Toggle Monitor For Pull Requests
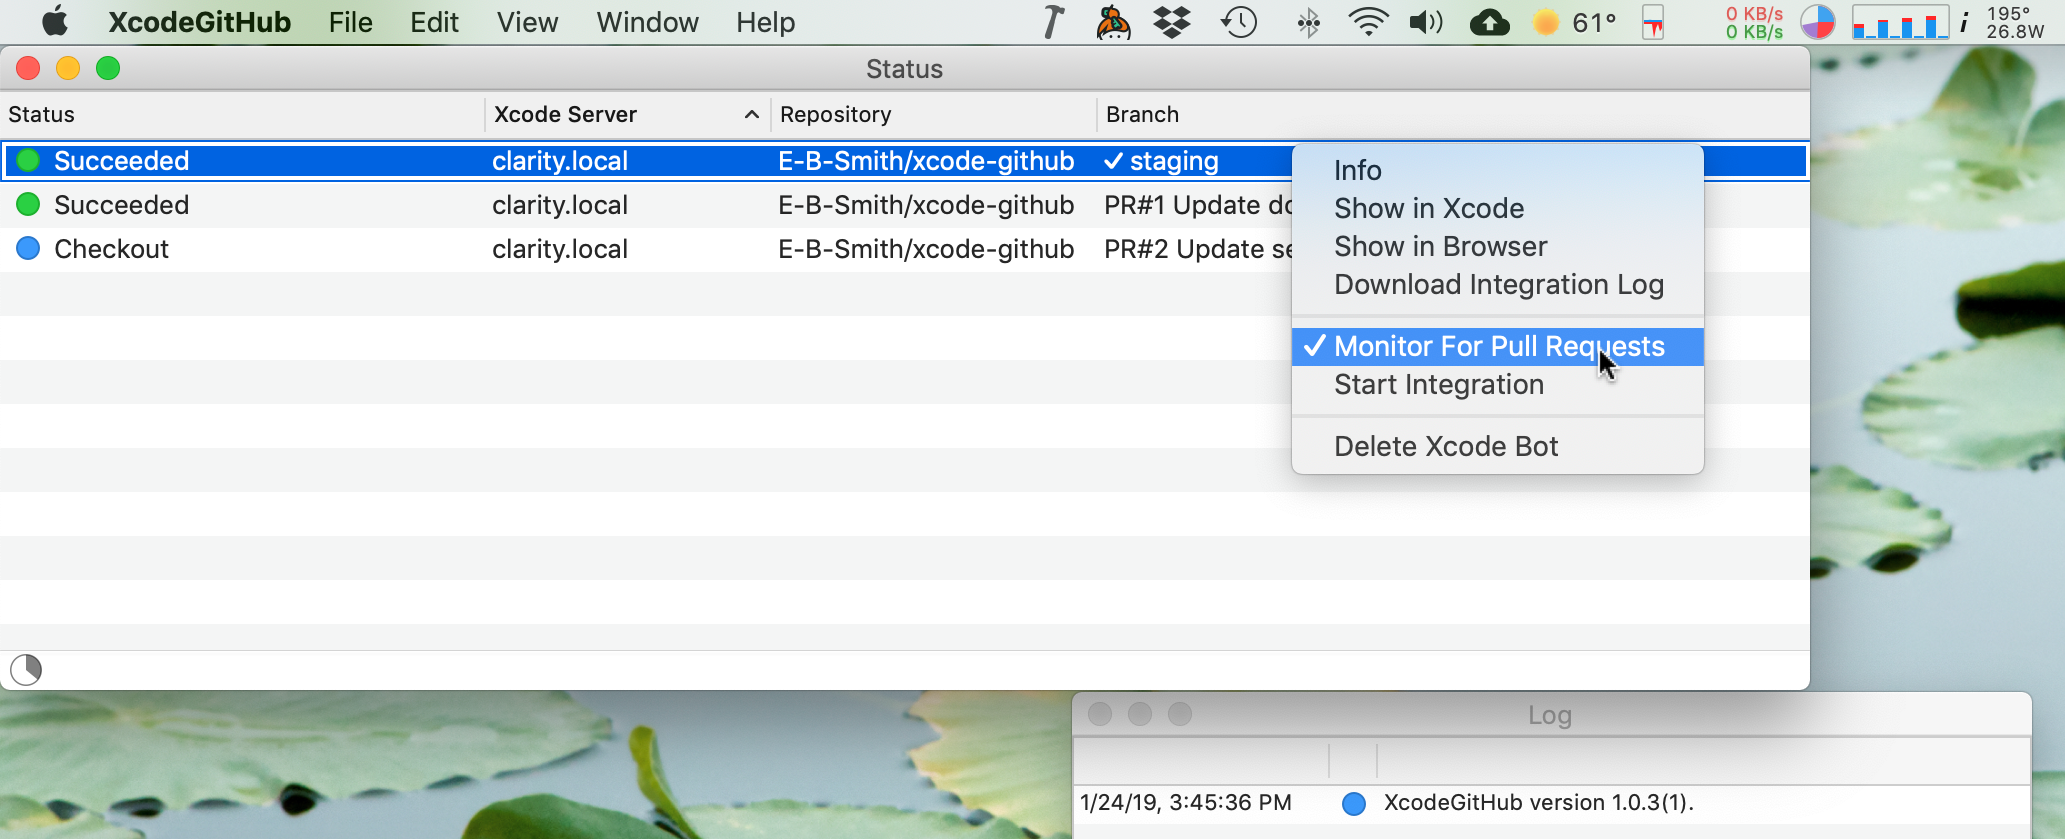The width and height of the screenshot is (2065, 839). (x=1498, y=346)
